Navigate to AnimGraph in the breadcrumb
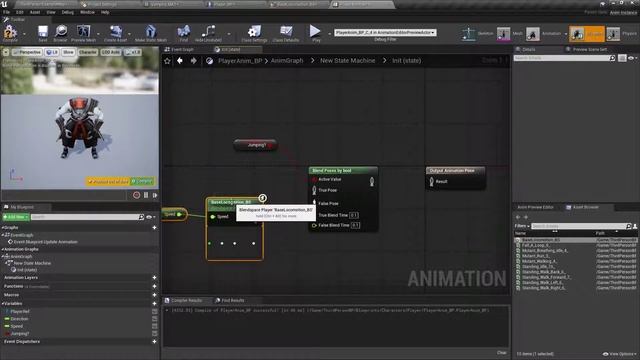Image resolution: width=640 pixels, height=360 pixels. tap(287, 61)
